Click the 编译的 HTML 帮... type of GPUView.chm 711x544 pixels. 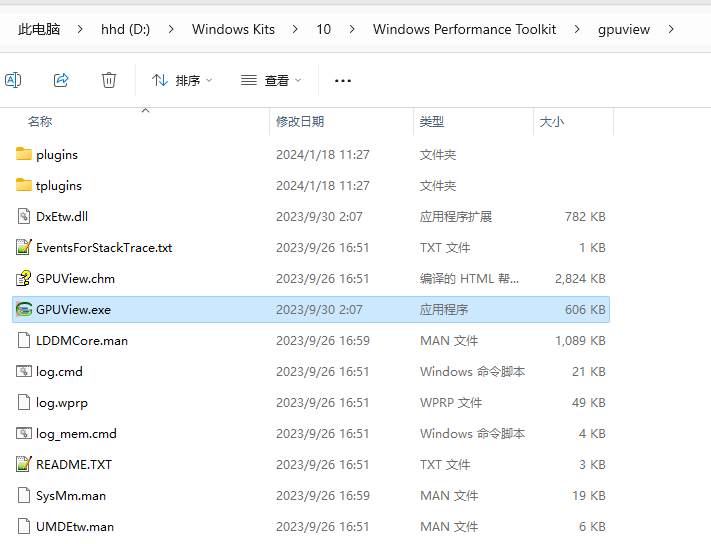(x=469, y=278)
